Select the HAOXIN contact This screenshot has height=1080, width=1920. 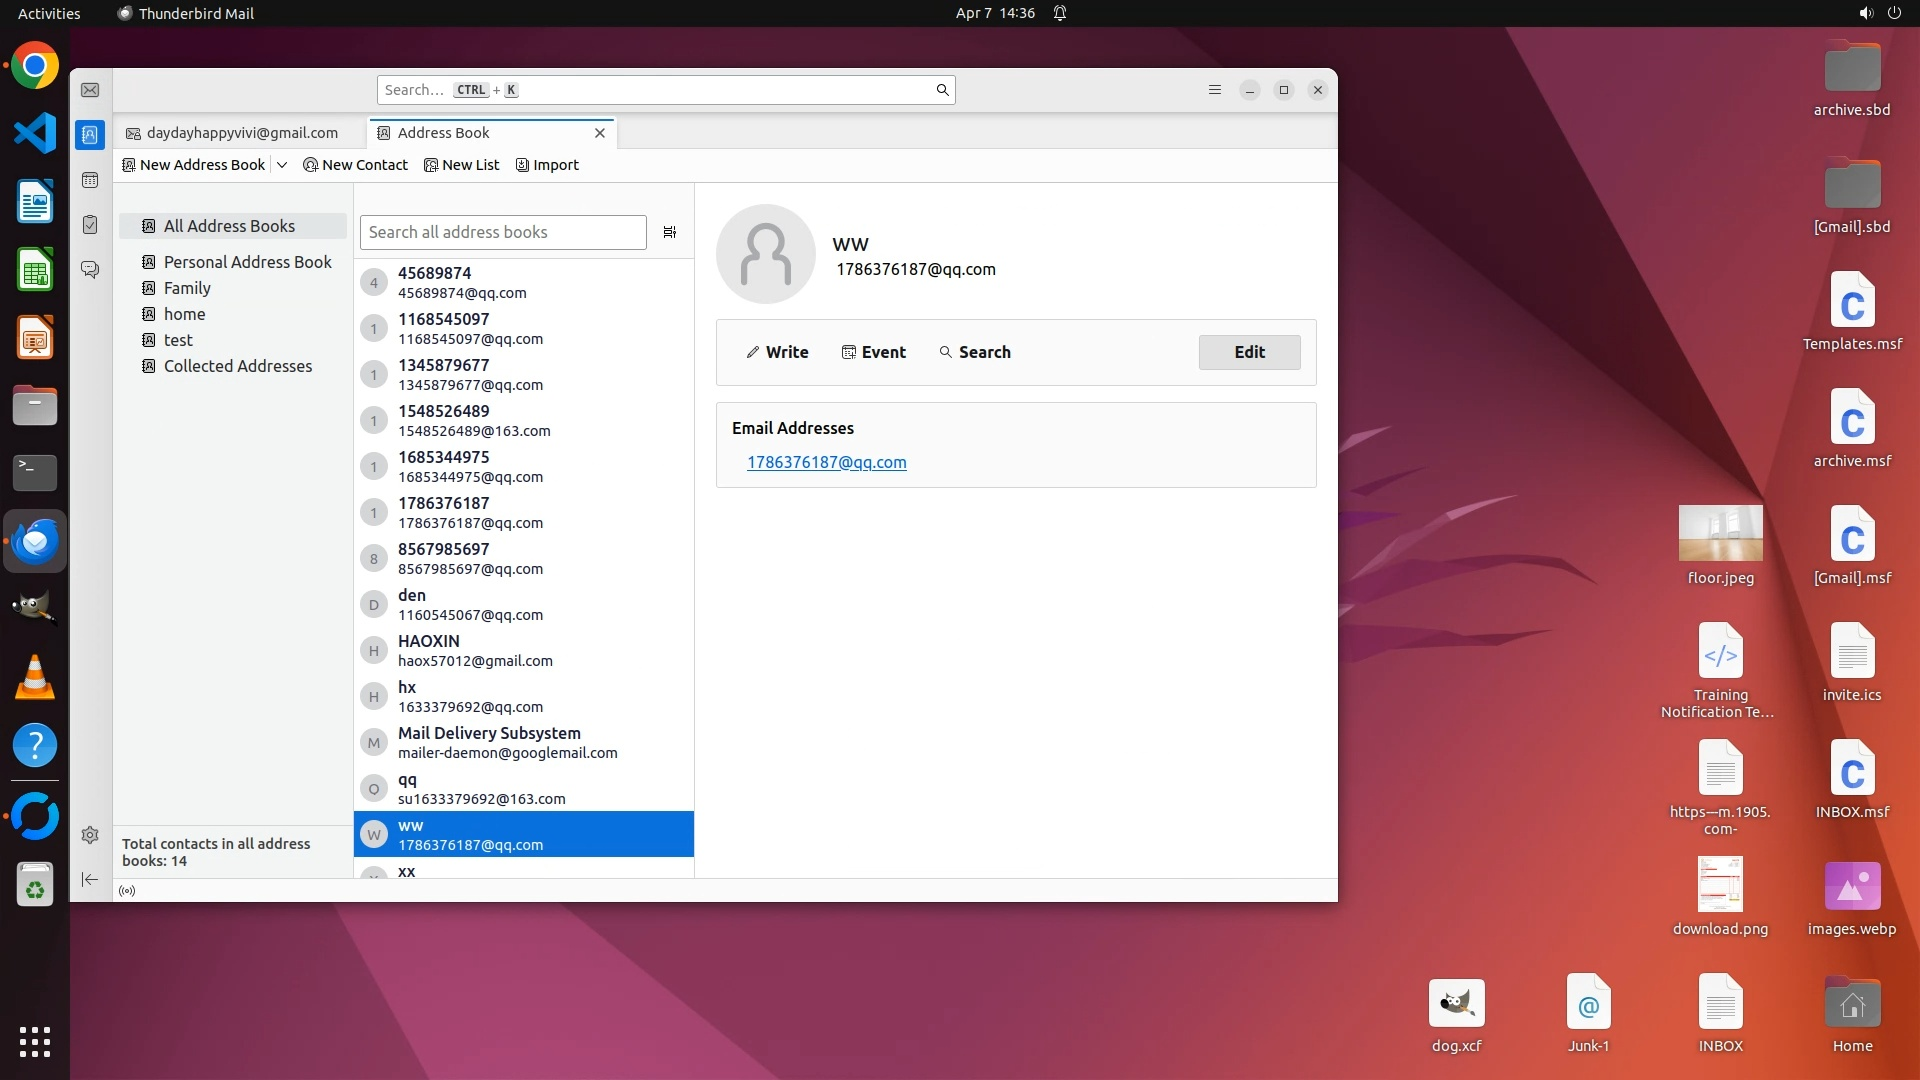[523, 650]
